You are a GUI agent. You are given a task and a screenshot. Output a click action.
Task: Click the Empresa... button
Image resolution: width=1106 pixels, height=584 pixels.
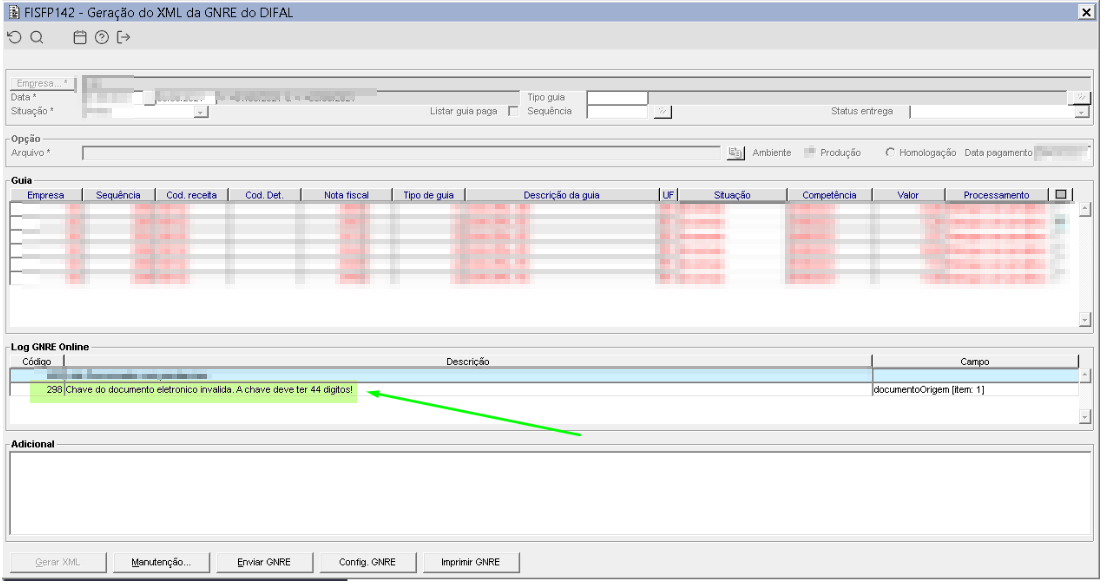coord(43,83)
